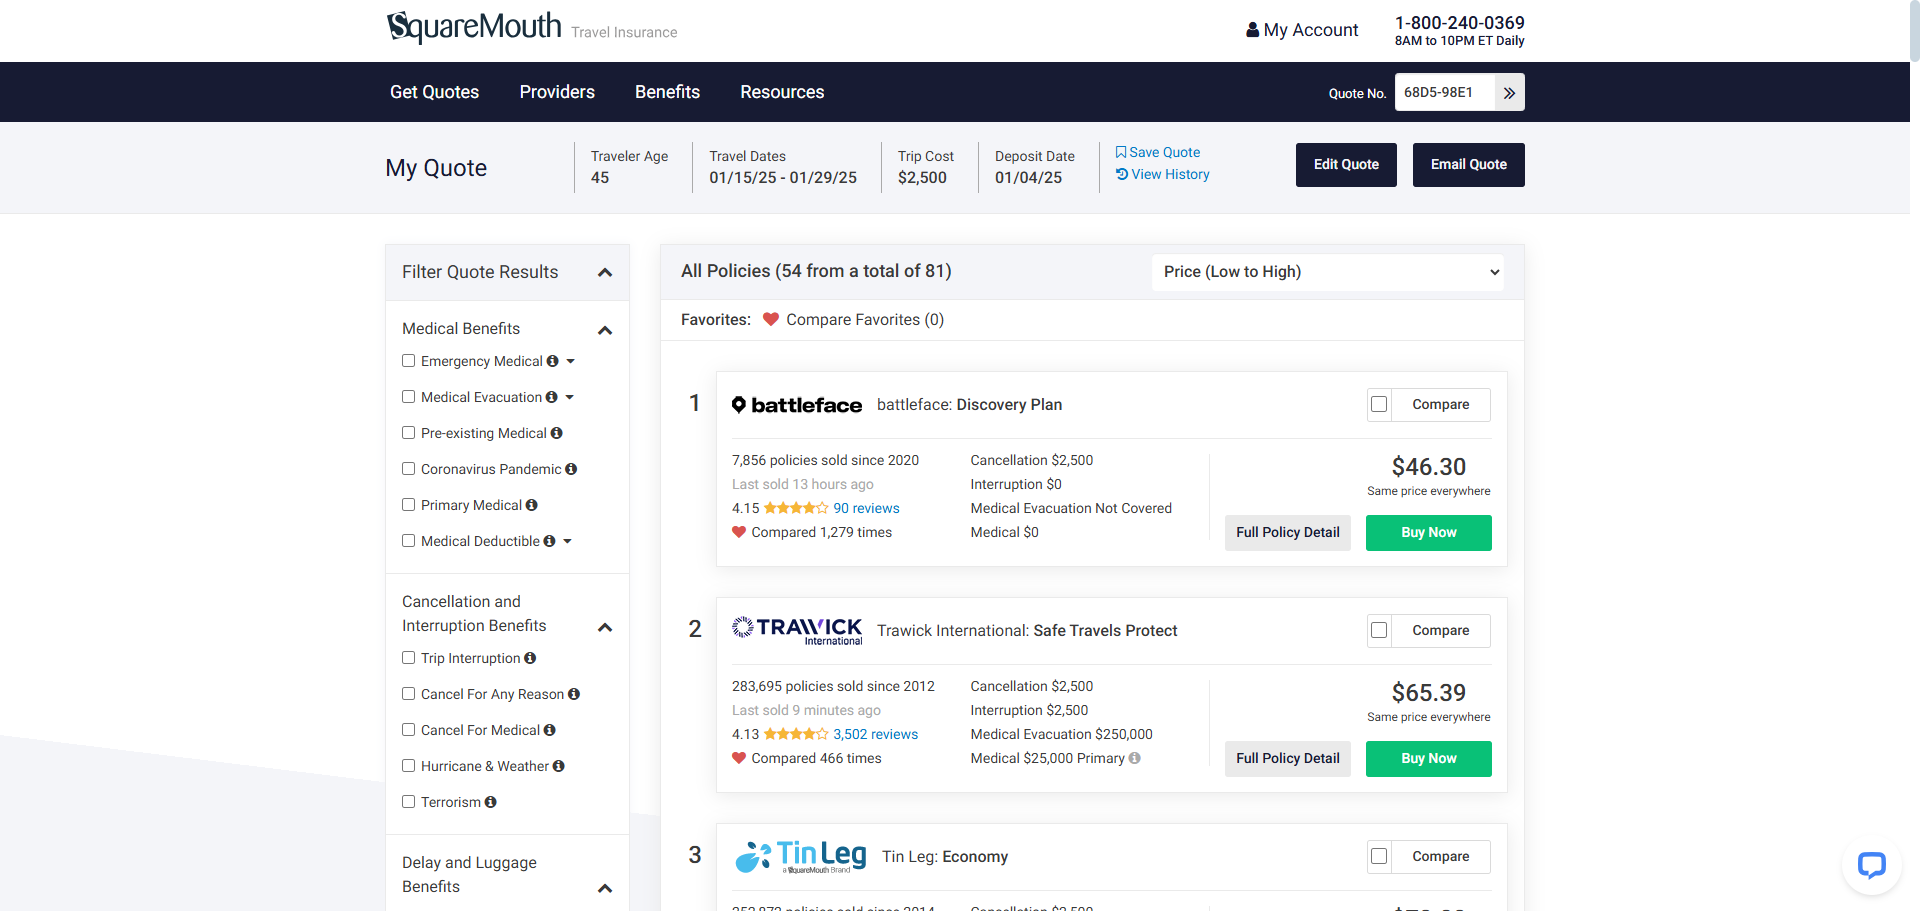This screenshot has height=911, width=1920.
Task: Tick Compare checkbox for battleface Discovery Plan
Action: click(x=1379, y=405)
